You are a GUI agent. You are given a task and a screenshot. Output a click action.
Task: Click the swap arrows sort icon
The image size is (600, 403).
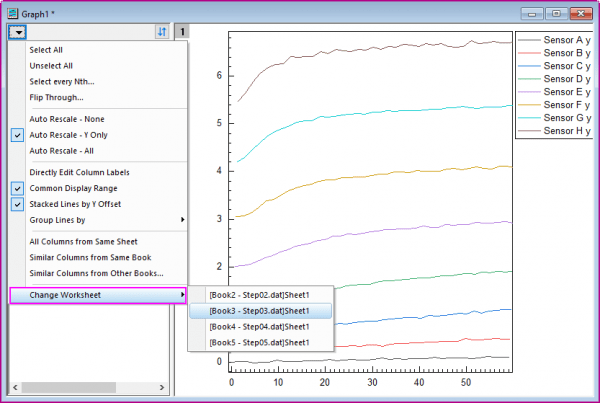pos(162,32)
